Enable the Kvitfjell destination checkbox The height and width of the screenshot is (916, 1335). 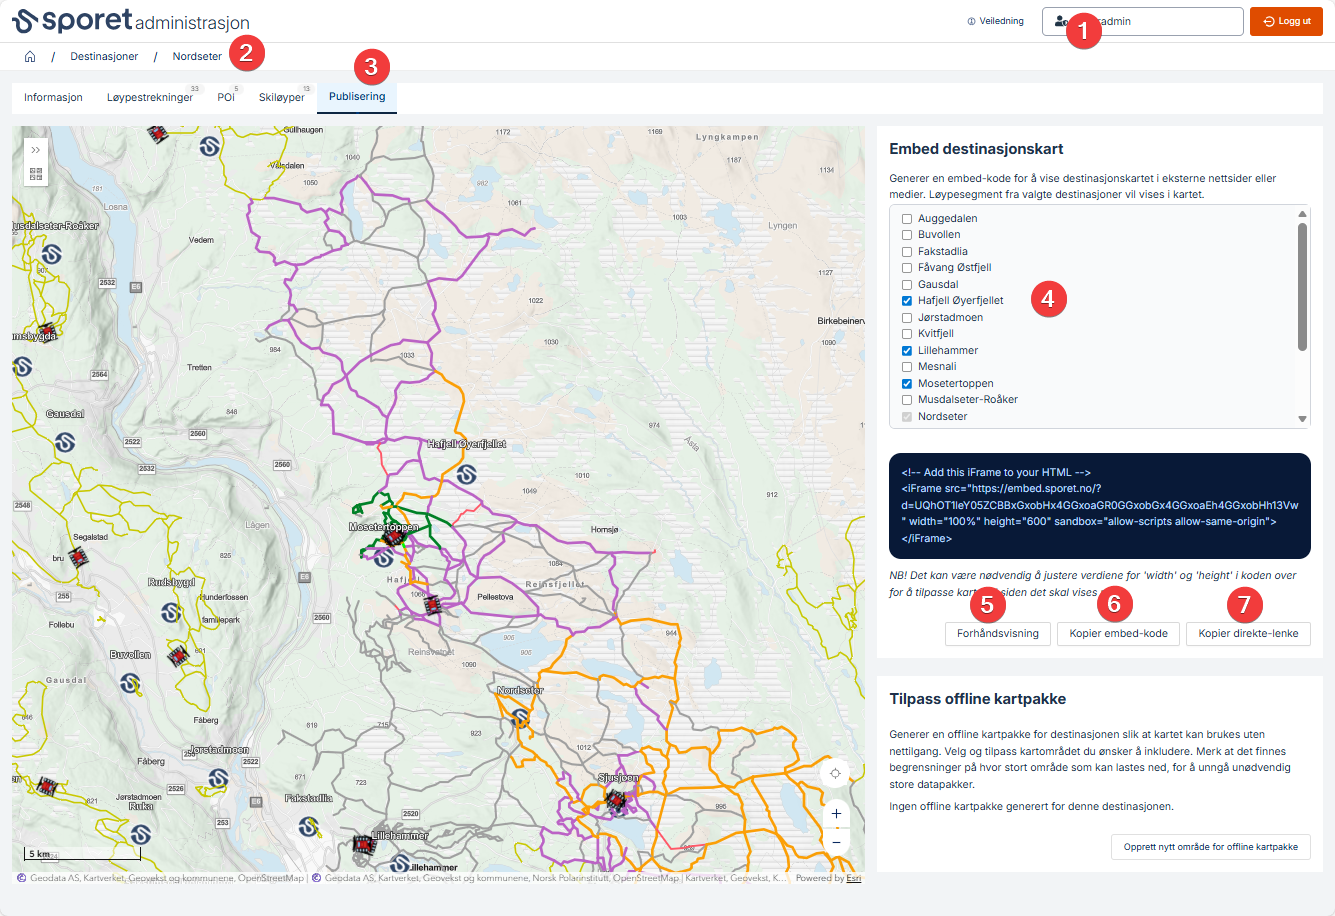907,334
